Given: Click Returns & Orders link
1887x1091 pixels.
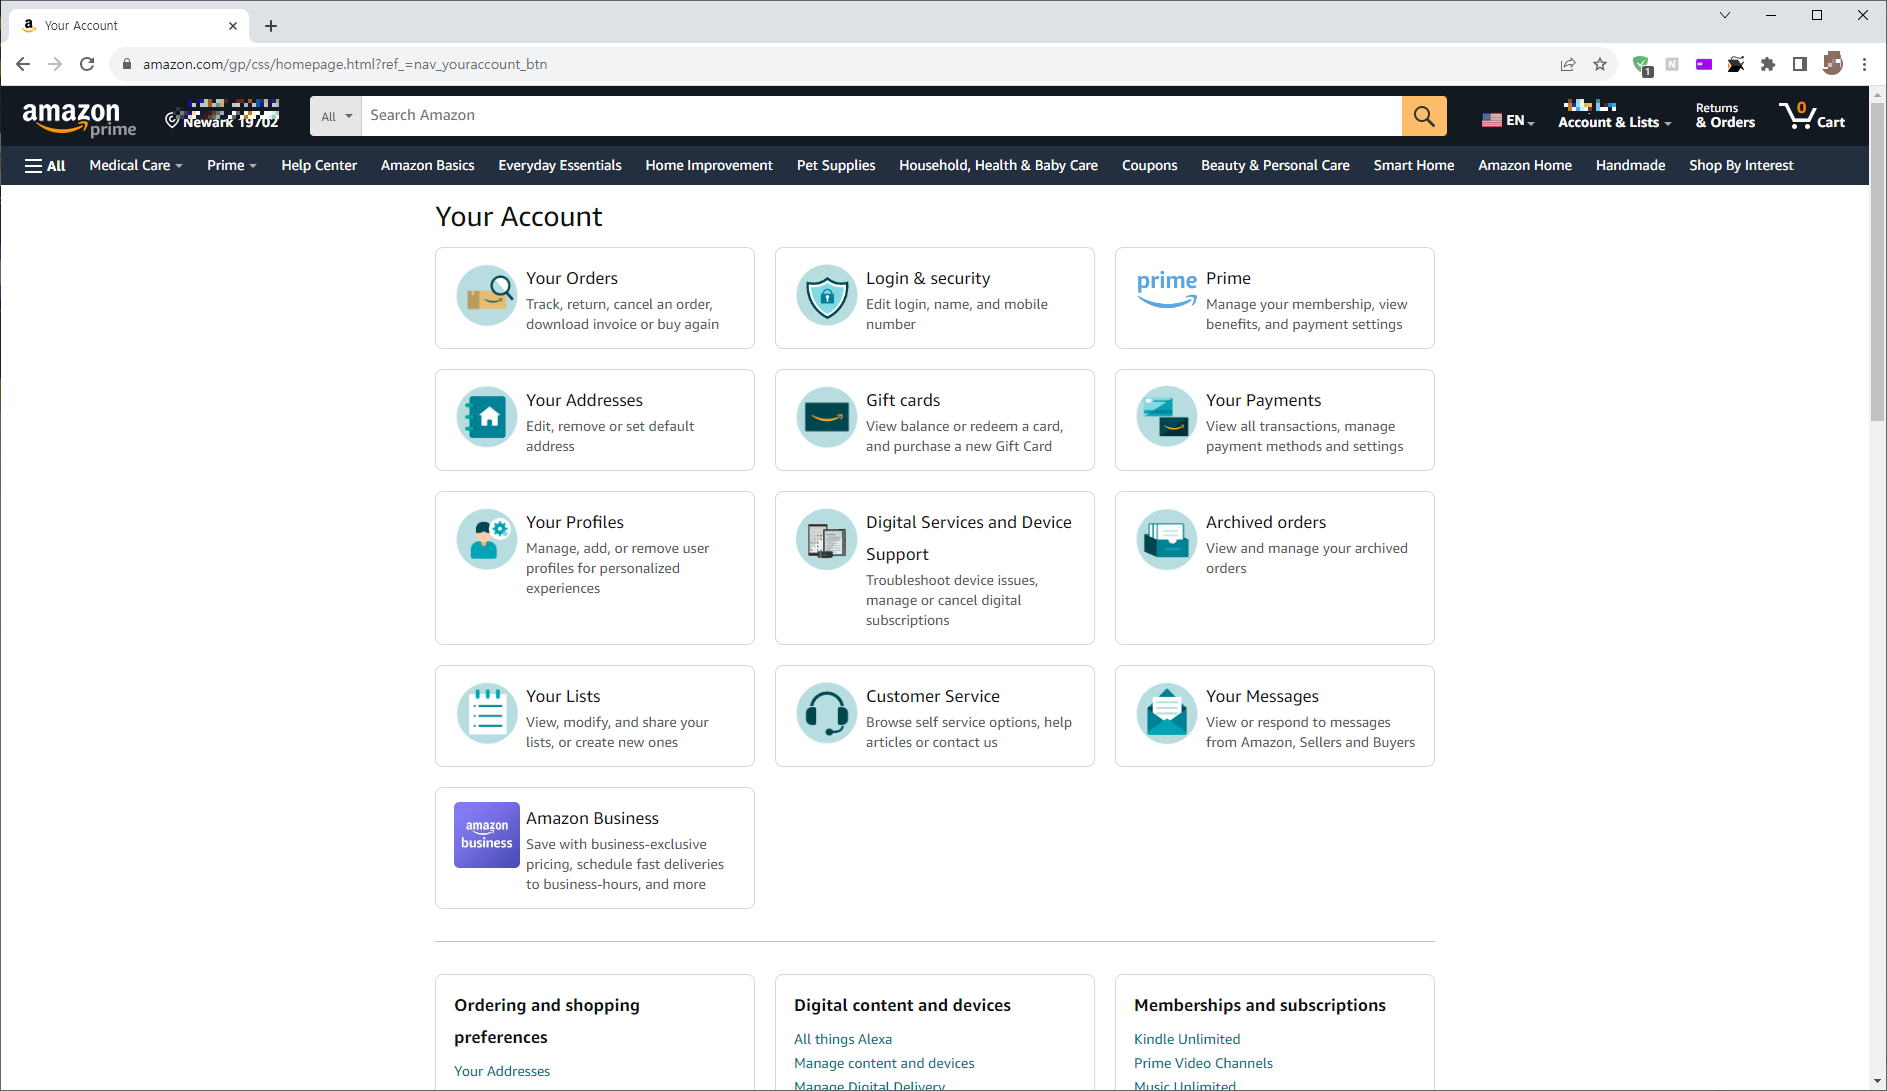Looking at the screenshot, I should click(x=1725, y=116).
